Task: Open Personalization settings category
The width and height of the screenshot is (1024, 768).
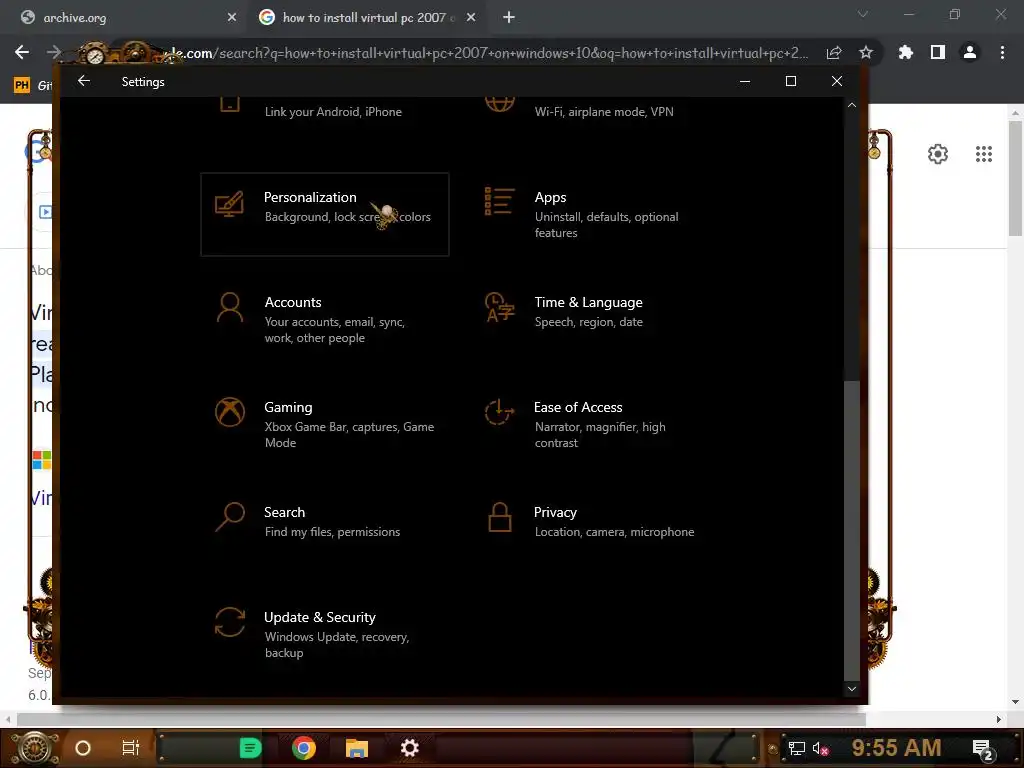Action: (x=325, y=214)
